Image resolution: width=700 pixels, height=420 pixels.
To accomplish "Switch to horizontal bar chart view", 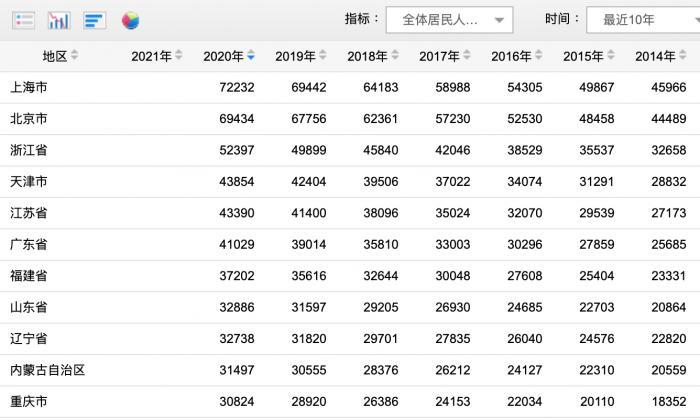I will (94, 21).
